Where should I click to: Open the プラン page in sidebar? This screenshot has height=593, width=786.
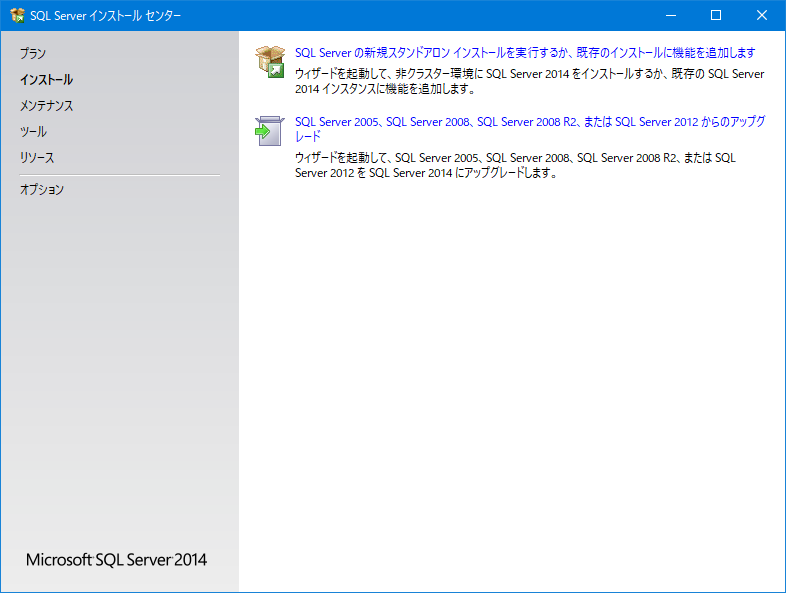click(33, 53)
